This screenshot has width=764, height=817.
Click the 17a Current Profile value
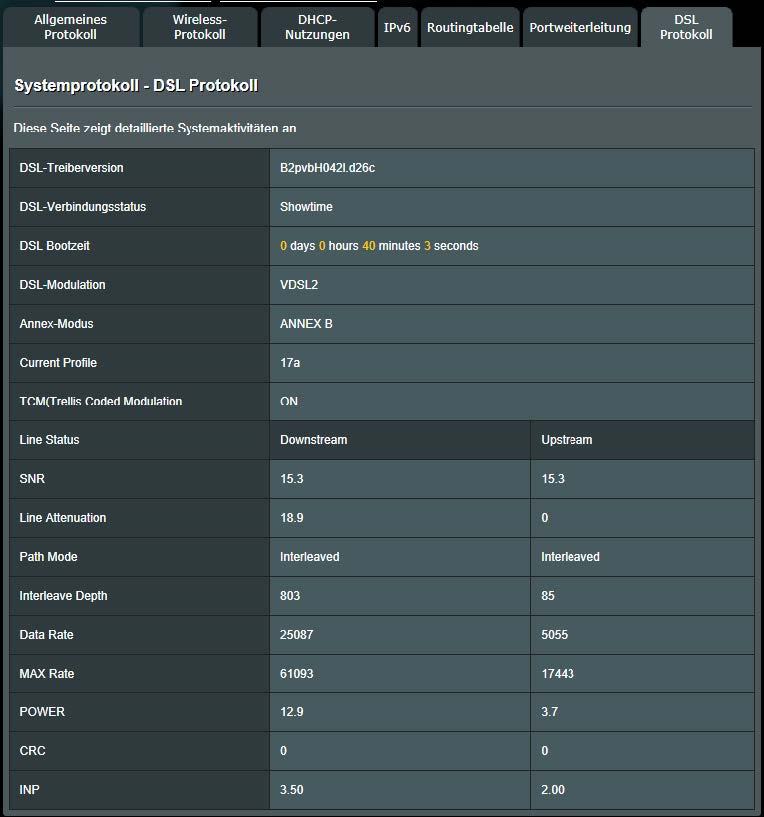point(290,363)
